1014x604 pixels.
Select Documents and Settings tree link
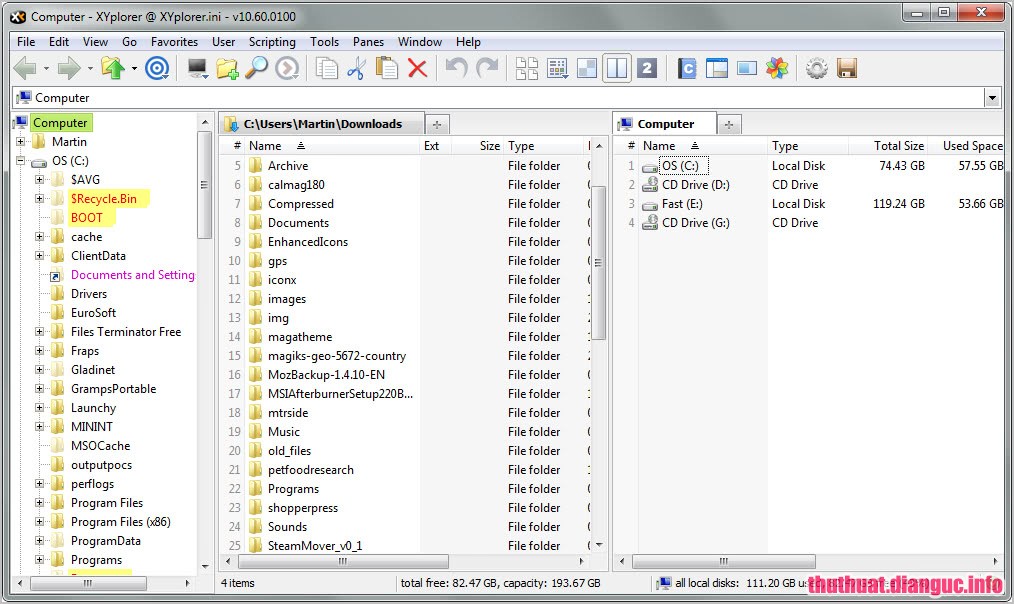click(x=133, y=275)
